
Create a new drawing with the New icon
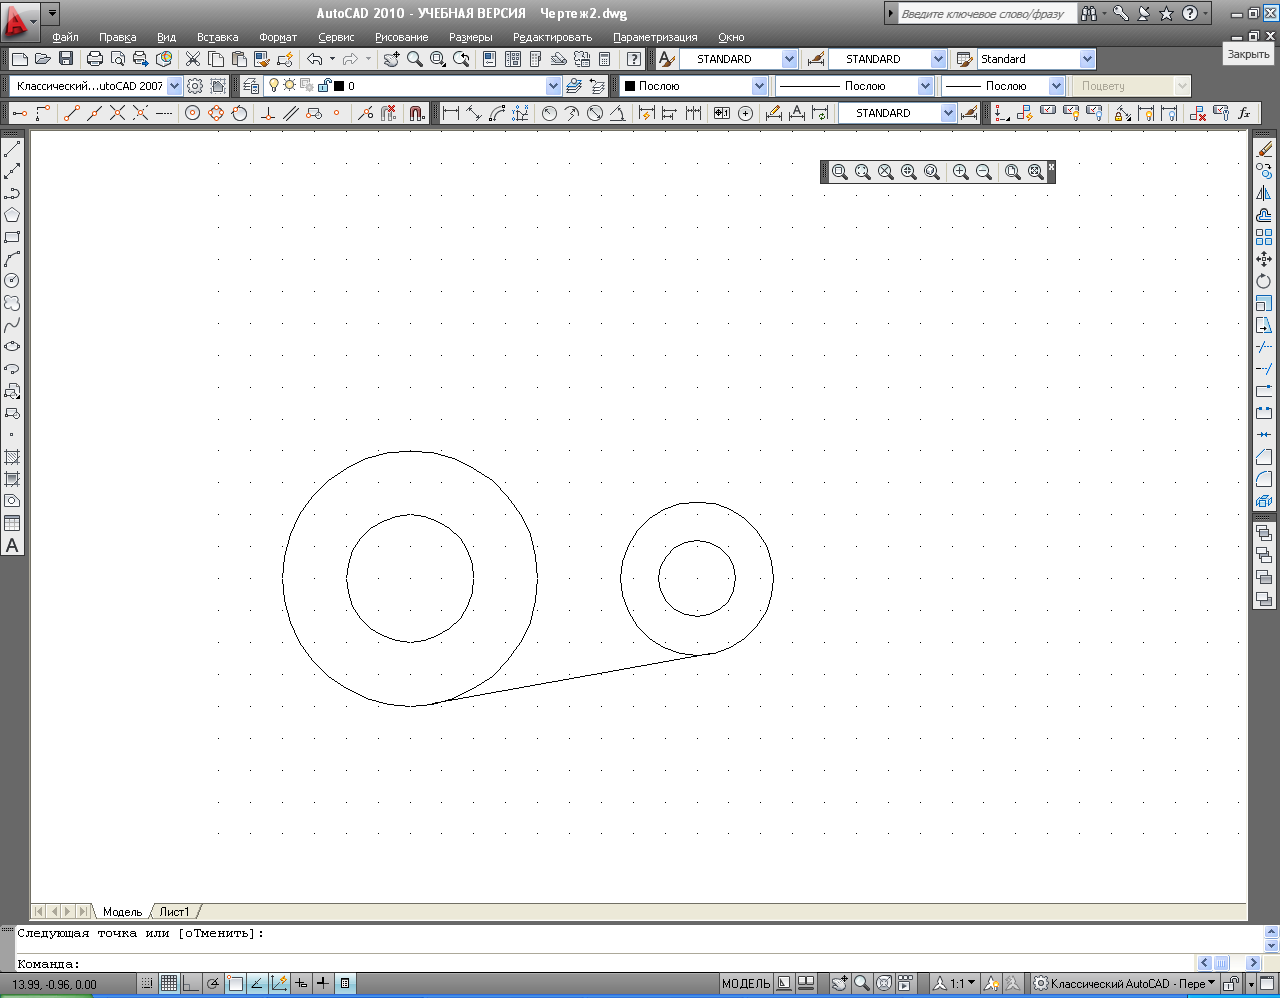pyautogui.click(x=20, y=59)
